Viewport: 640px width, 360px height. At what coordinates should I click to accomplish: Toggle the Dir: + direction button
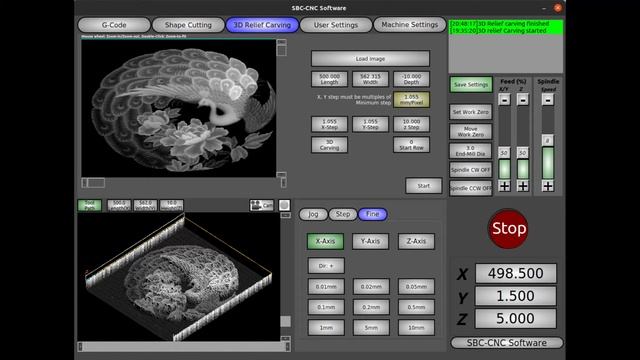(x=326, y=266)
